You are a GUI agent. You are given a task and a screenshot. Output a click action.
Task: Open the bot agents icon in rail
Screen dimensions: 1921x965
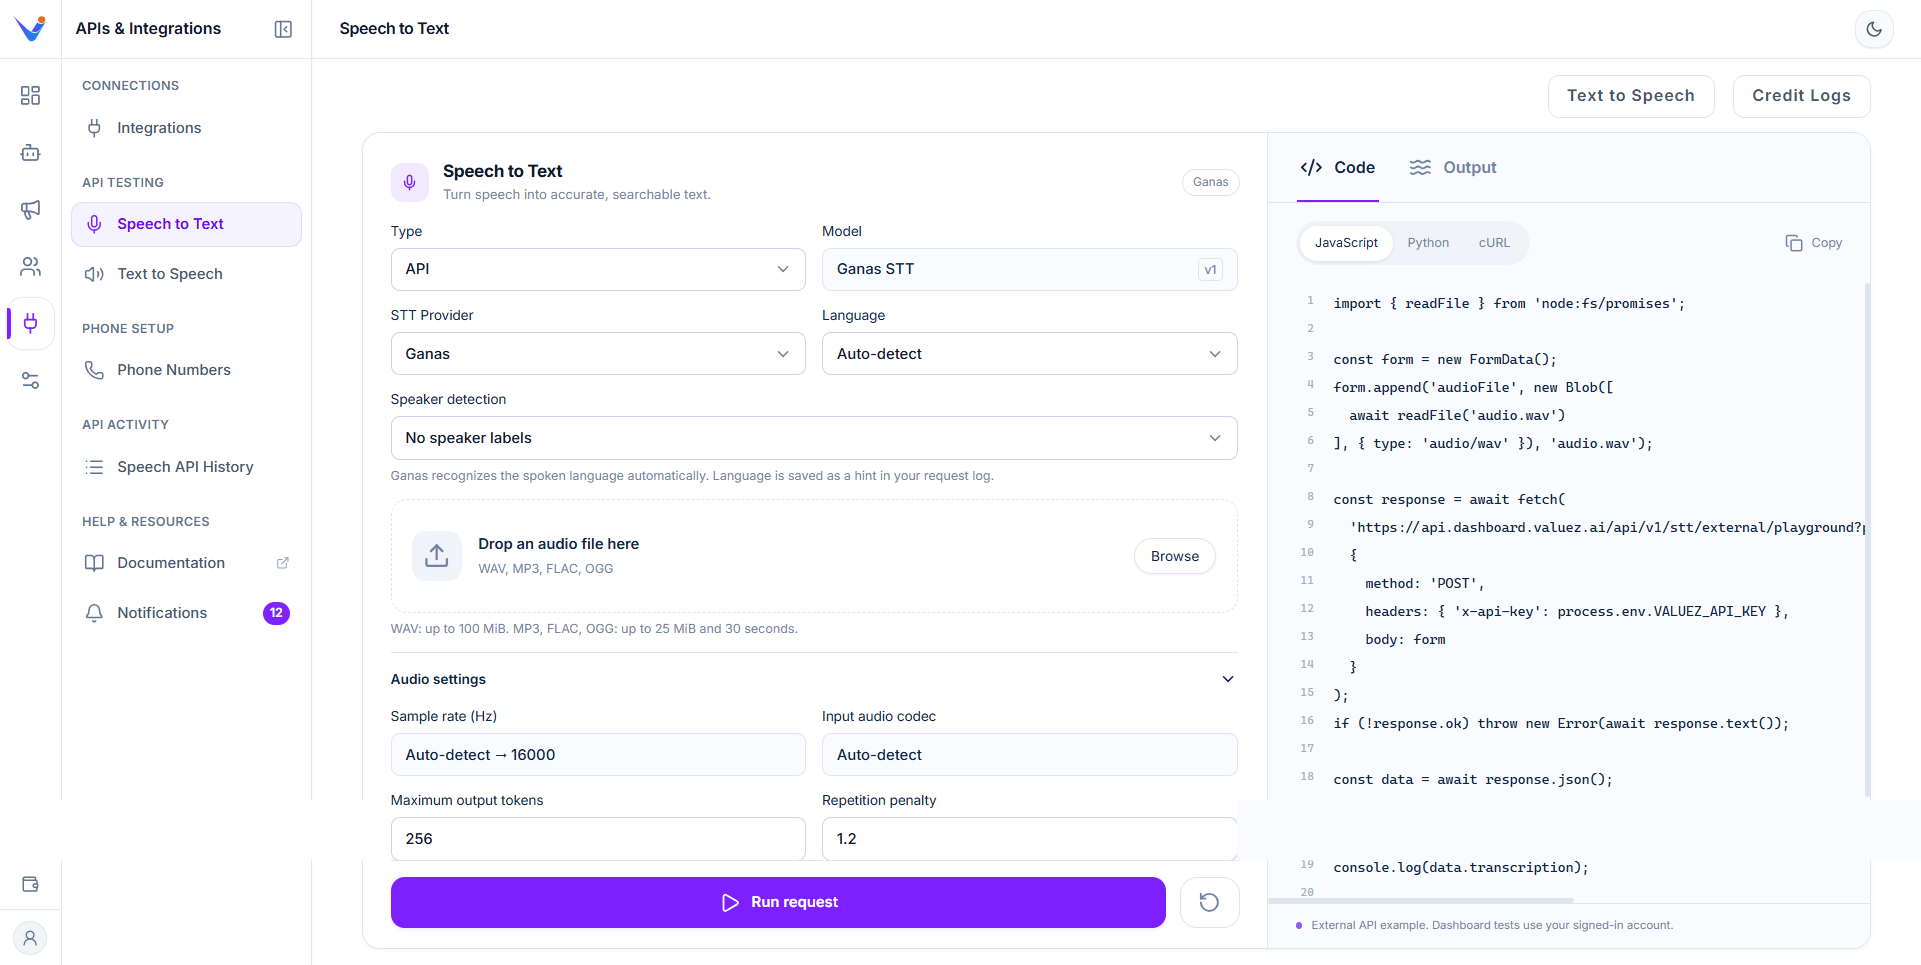coord(30,153)
